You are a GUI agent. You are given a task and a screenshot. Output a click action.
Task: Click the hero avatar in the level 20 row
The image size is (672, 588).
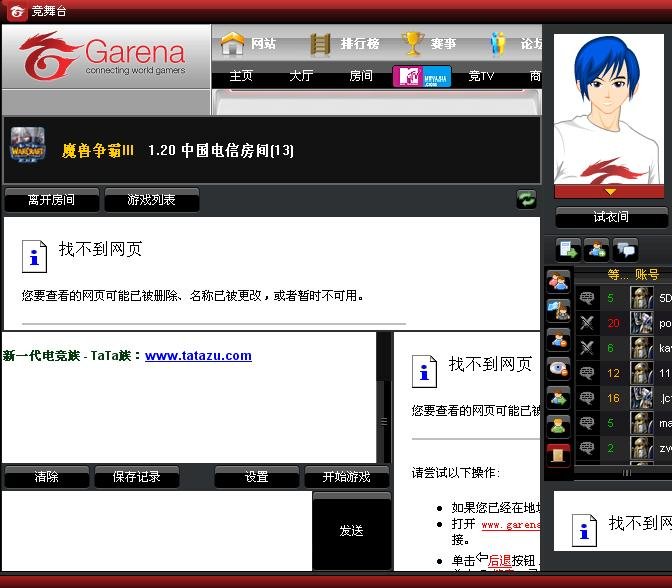pos(642,323)
